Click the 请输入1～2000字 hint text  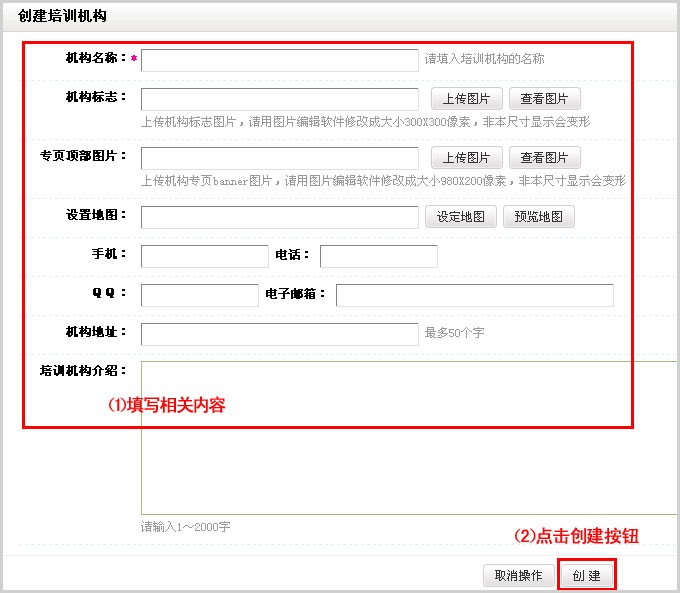[x=185, y=527]
